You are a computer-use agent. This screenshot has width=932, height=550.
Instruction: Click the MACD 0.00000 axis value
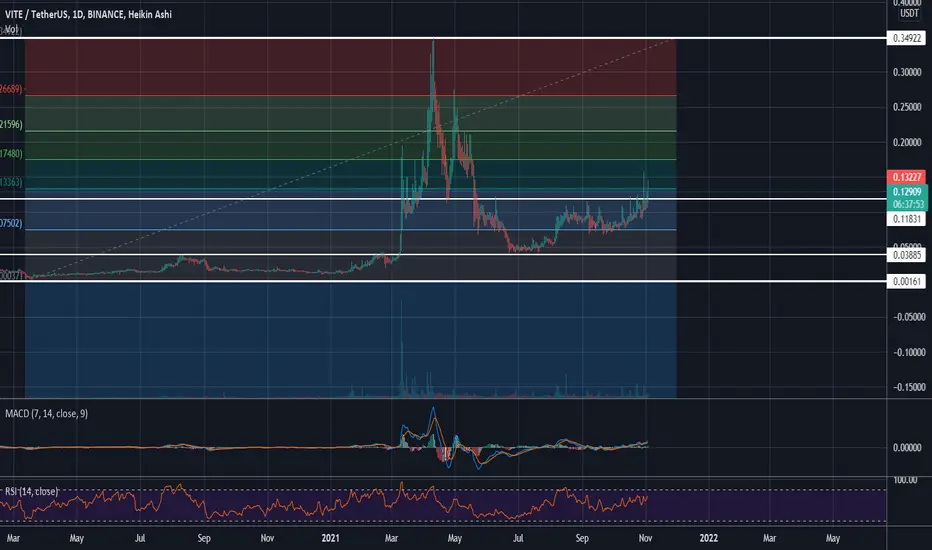(x=907, y=447)
